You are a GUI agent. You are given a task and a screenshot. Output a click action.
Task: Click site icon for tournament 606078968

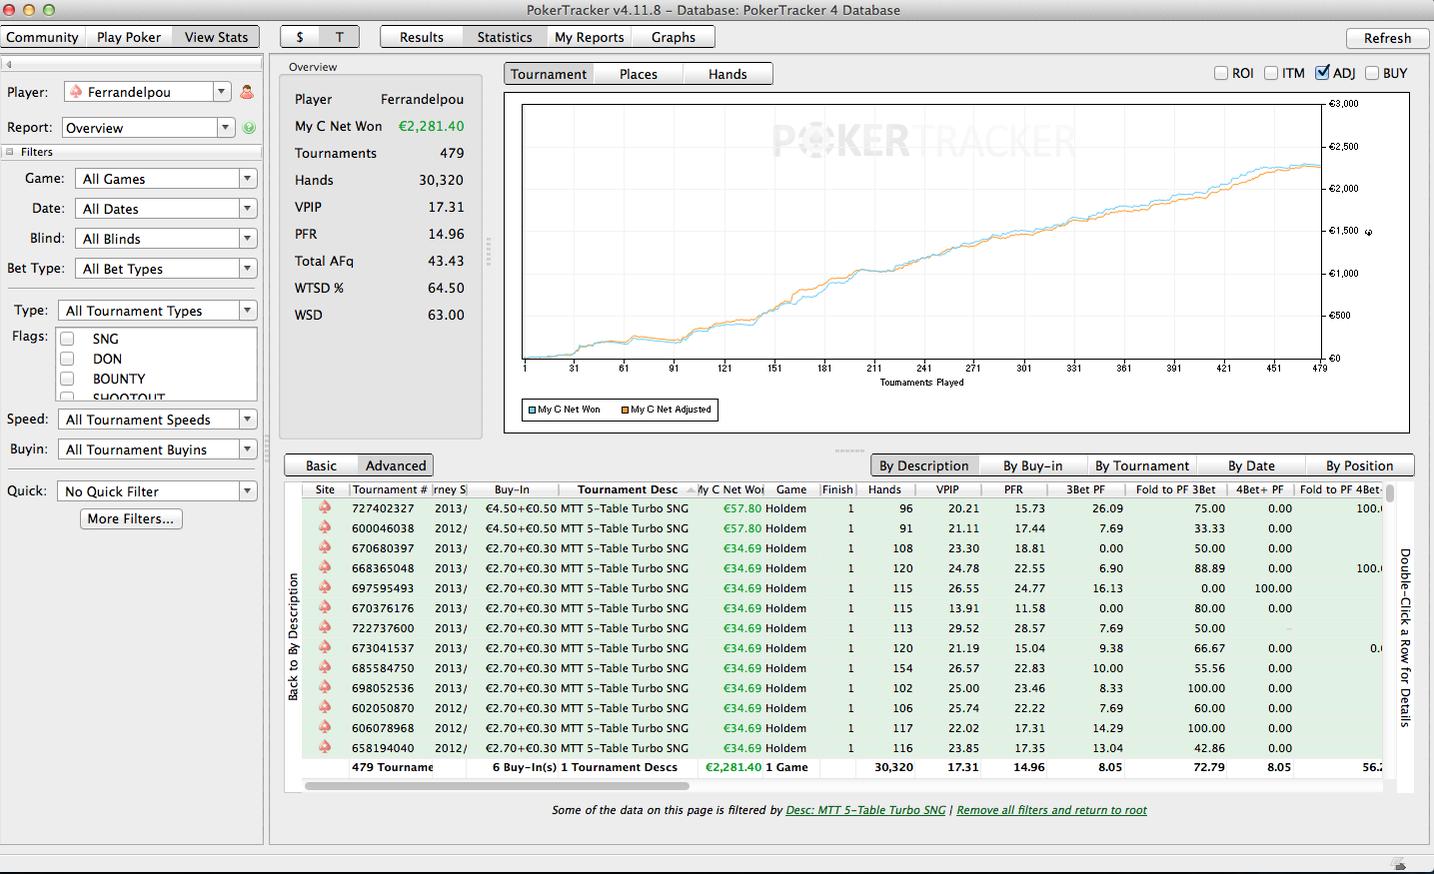(325, 728)
